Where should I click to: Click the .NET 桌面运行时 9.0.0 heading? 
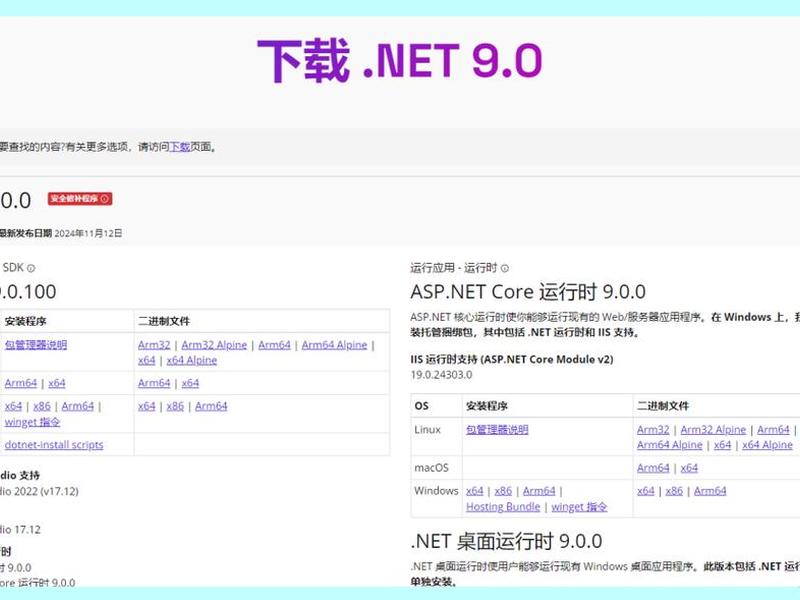point(506,541)
